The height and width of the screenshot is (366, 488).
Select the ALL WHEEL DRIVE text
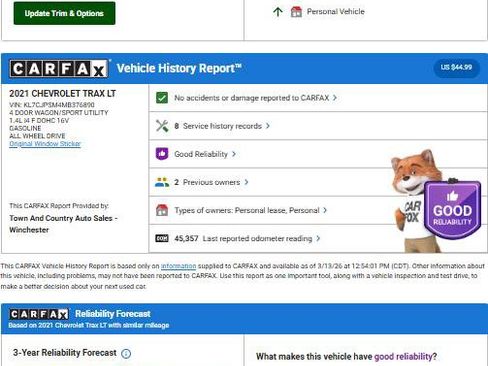click(x=37, y=136)
